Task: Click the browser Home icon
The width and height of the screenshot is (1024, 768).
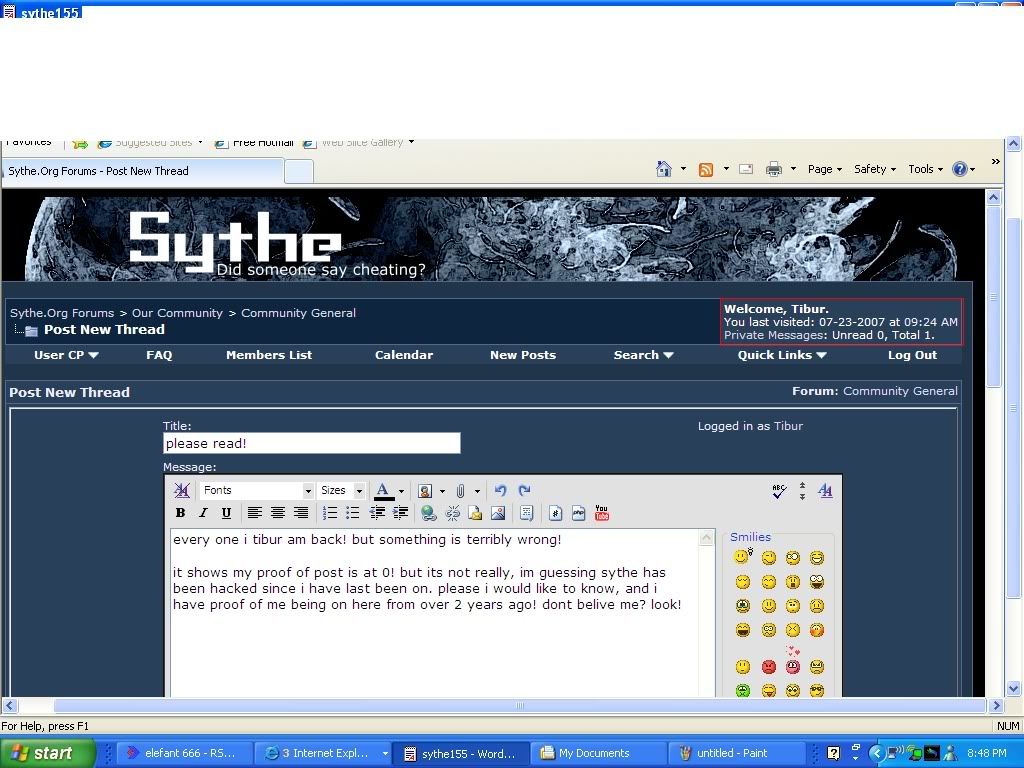Action: coord(664,169)
